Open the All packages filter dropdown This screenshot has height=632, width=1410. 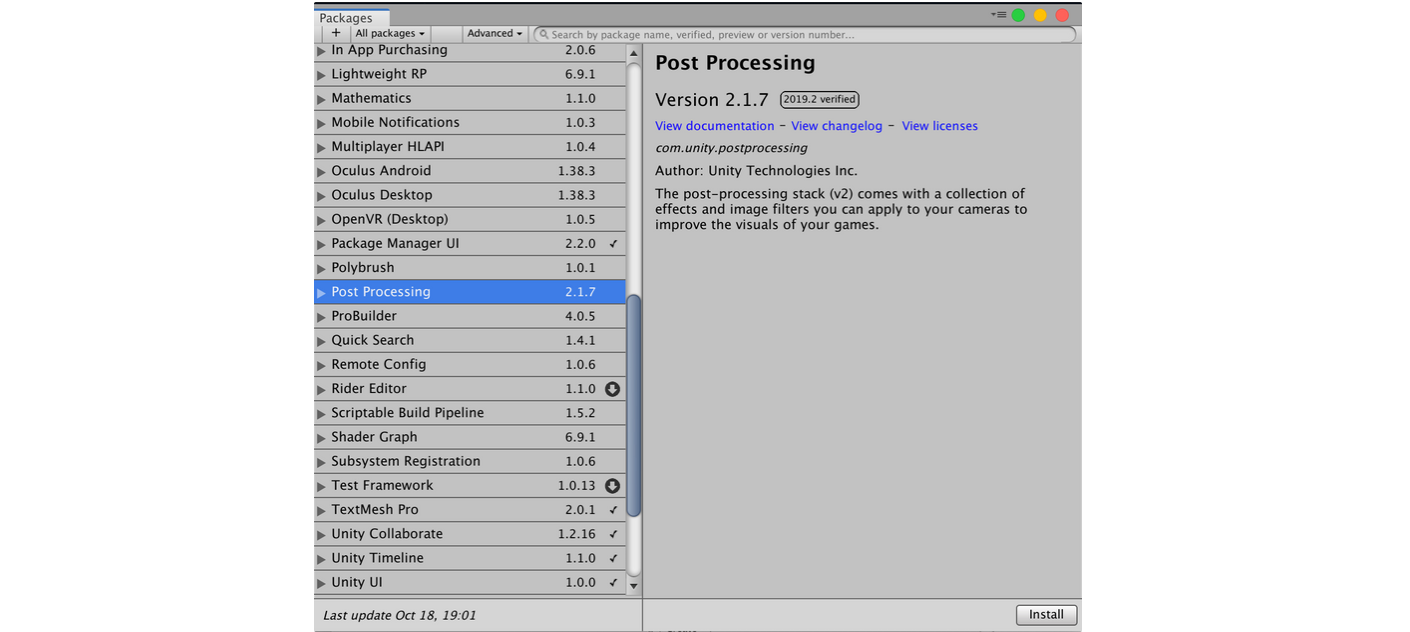click(x=390, y=33)
